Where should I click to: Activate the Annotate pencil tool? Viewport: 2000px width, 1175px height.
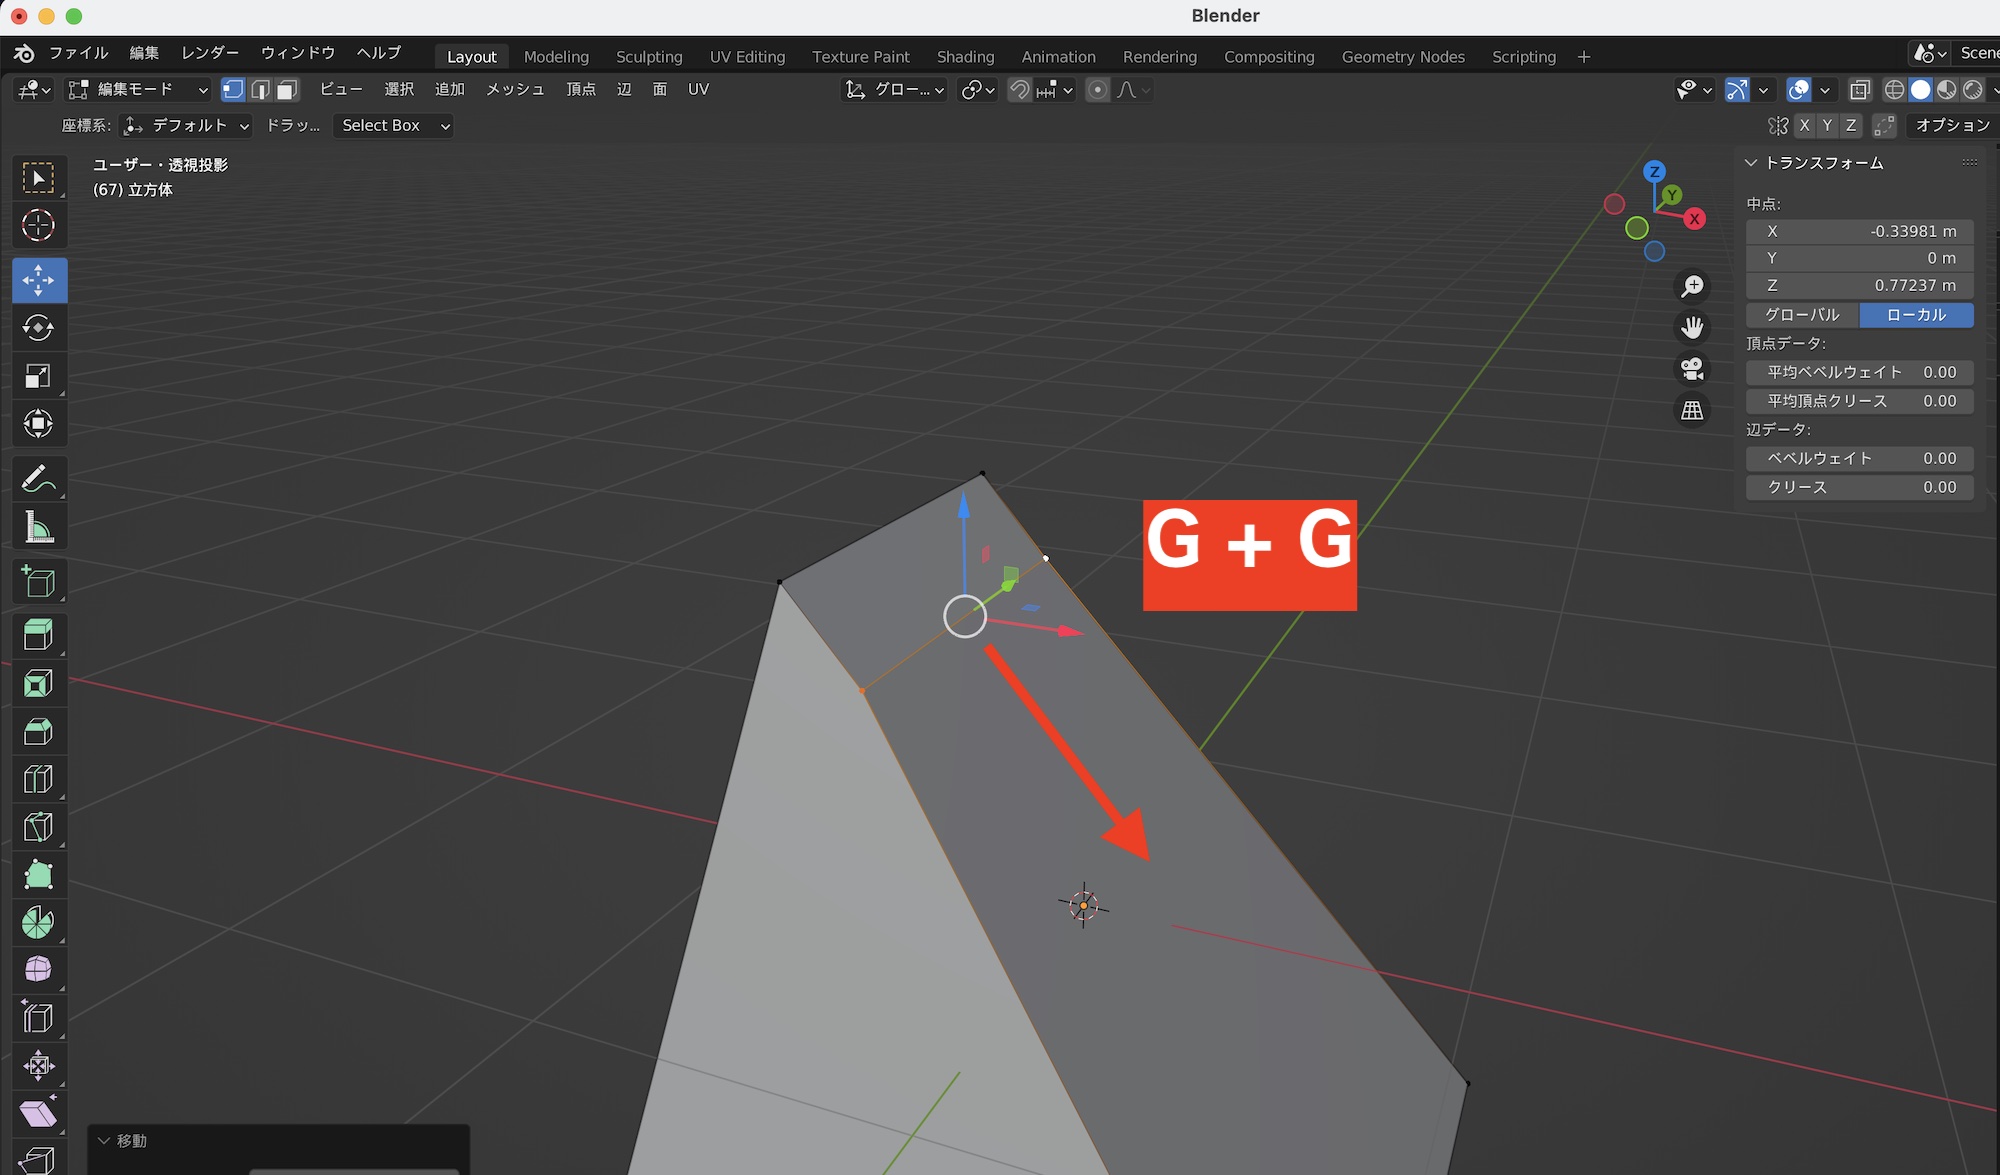tap(38, 478)
